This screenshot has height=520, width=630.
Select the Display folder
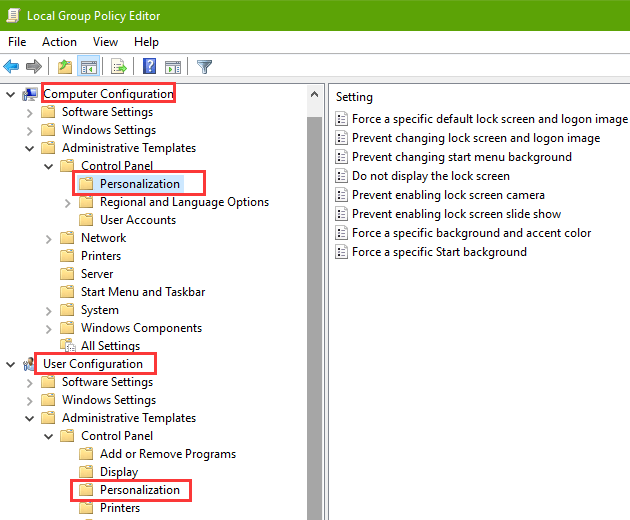click(x=119, y=472)
